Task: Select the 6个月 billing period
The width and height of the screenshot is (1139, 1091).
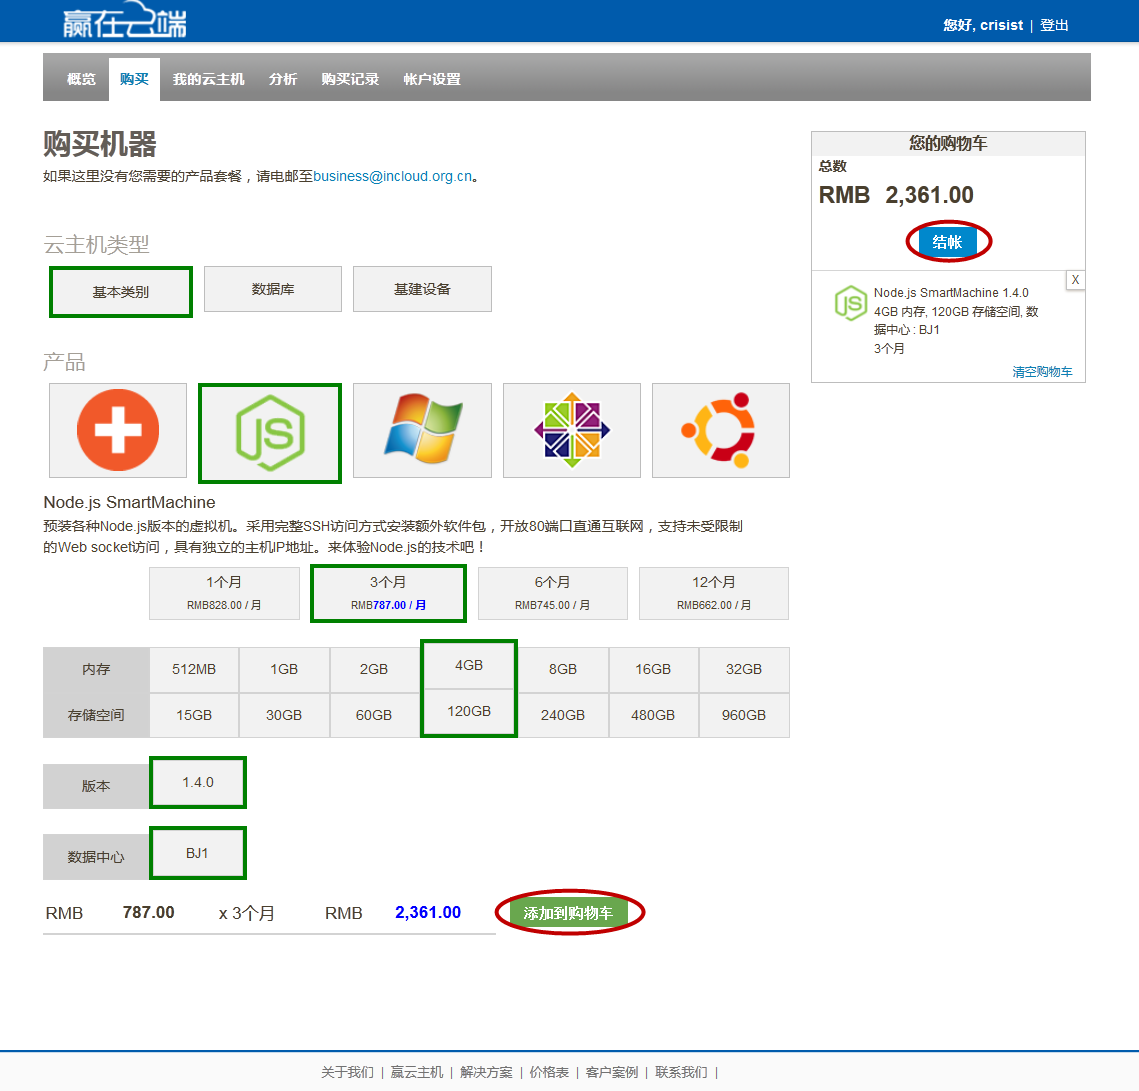Action: point(552,593)
